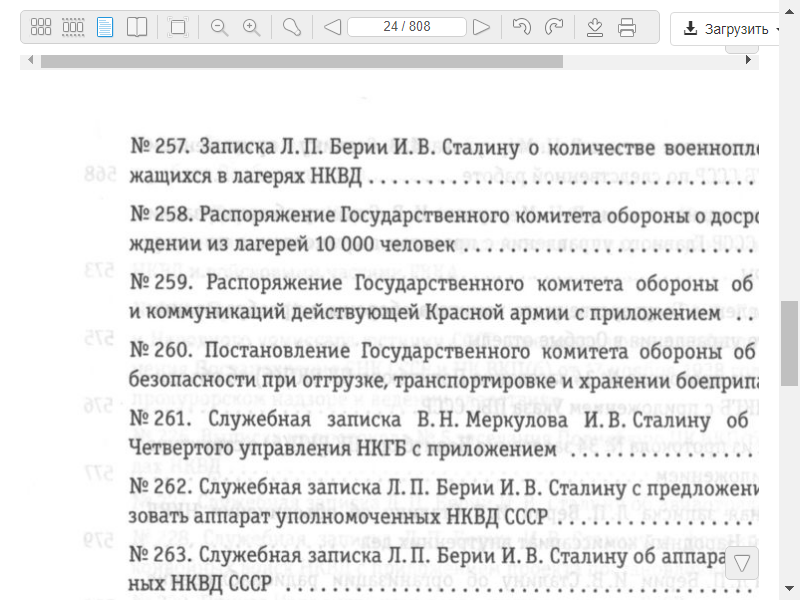Viewport: 800px width, 600px height.
Task: Go to the previous page arrow
Action: (x=332, y=27)
